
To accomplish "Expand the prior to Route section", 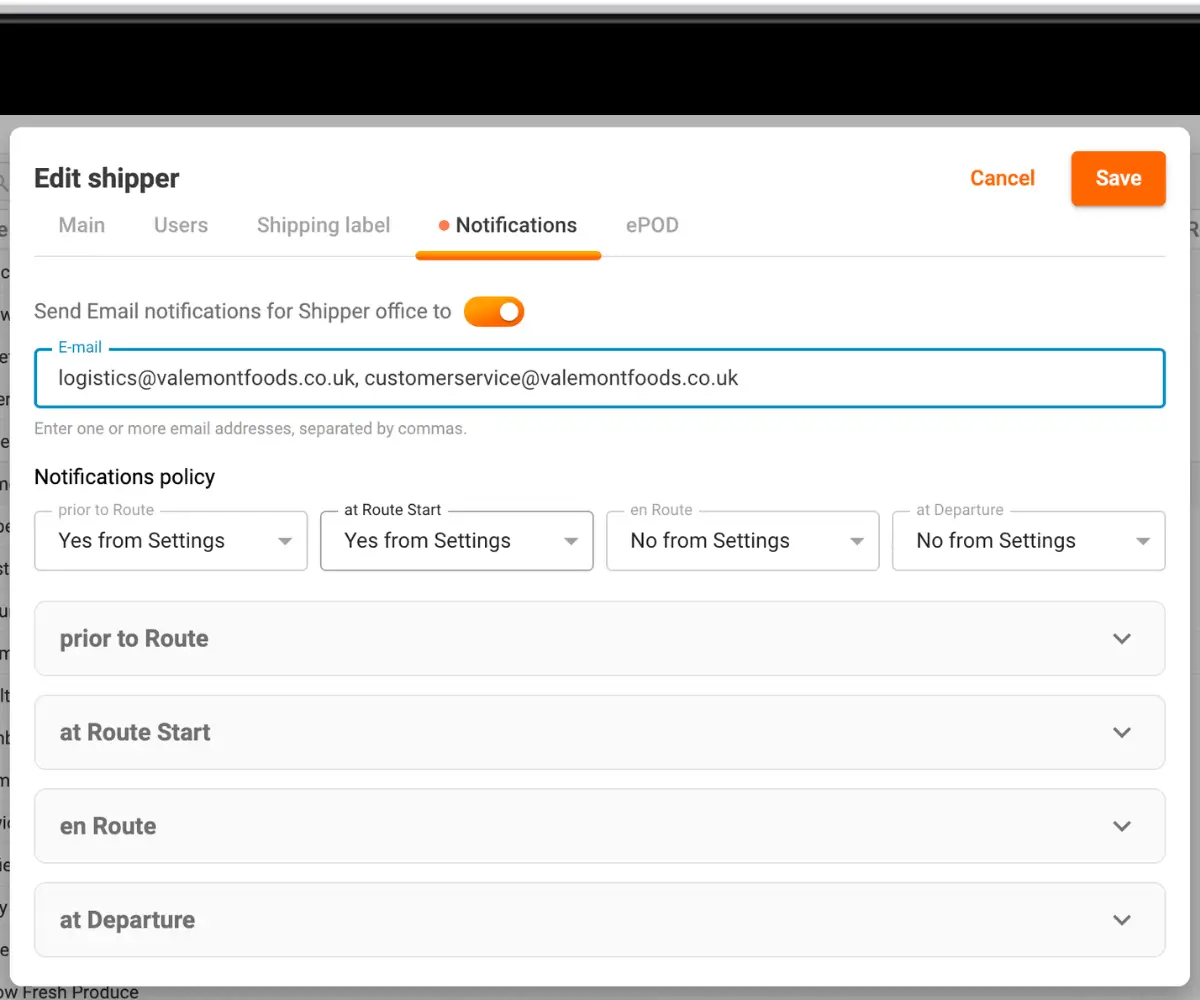I will click(600, 639).
